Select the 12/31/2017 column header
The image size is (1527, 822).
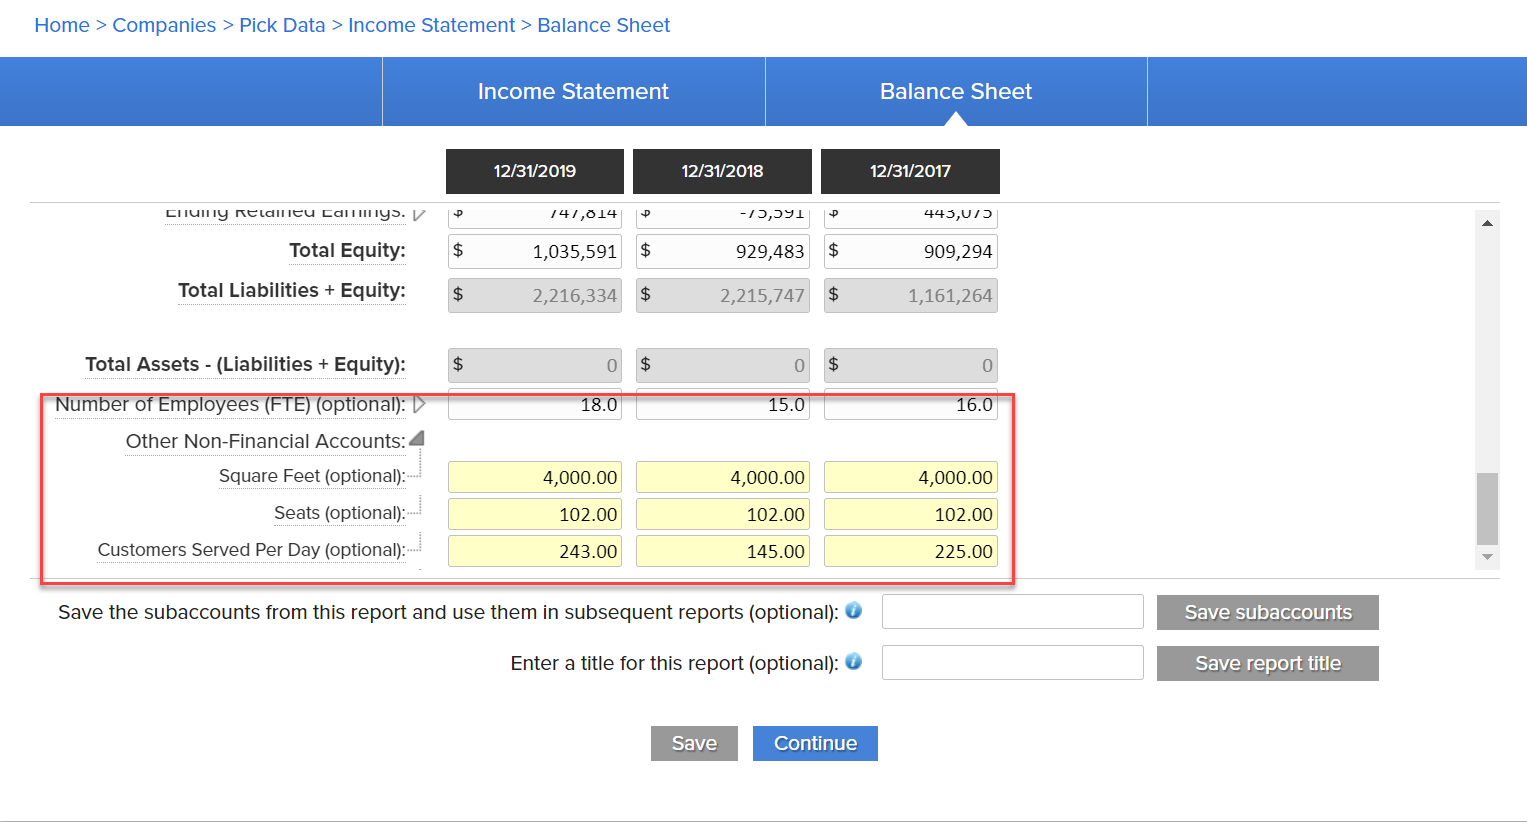pos(910,171)
